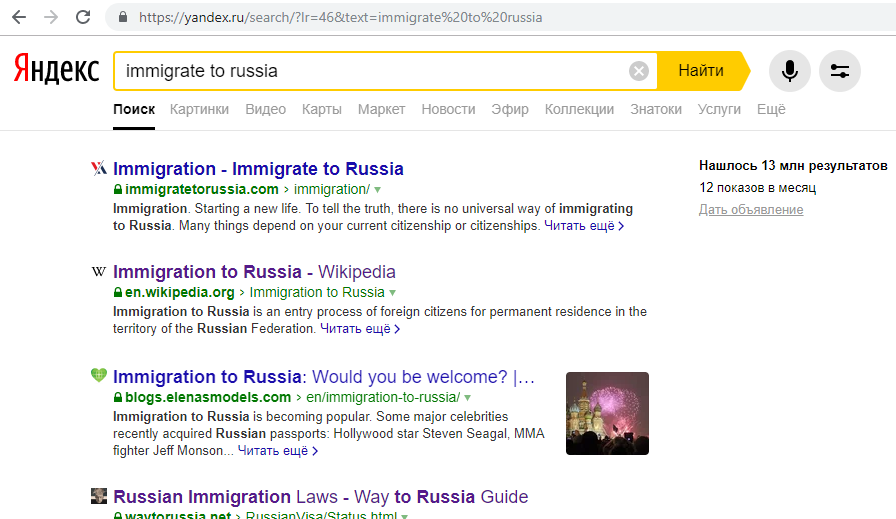
Task: Click the Найти search button
Action: 701,71
